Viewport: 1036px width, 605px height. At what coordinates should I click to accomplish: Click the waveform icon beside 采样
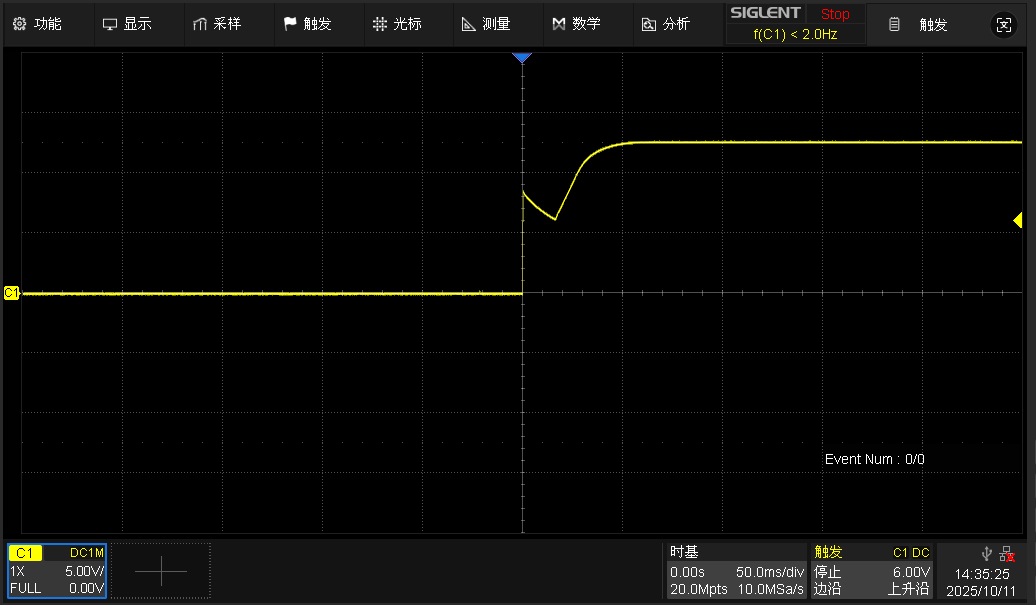click(200, 24)
